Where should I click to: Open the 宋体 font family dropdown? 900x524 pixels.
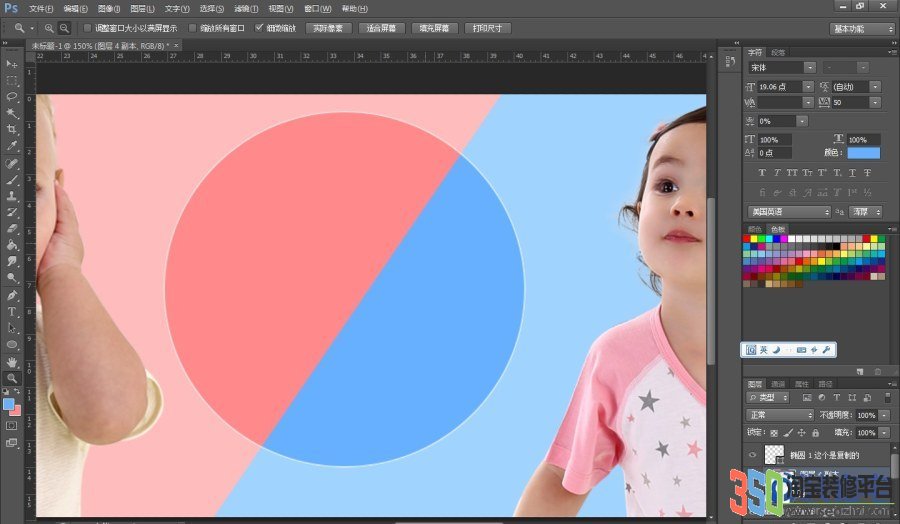(x=810, y=68)
